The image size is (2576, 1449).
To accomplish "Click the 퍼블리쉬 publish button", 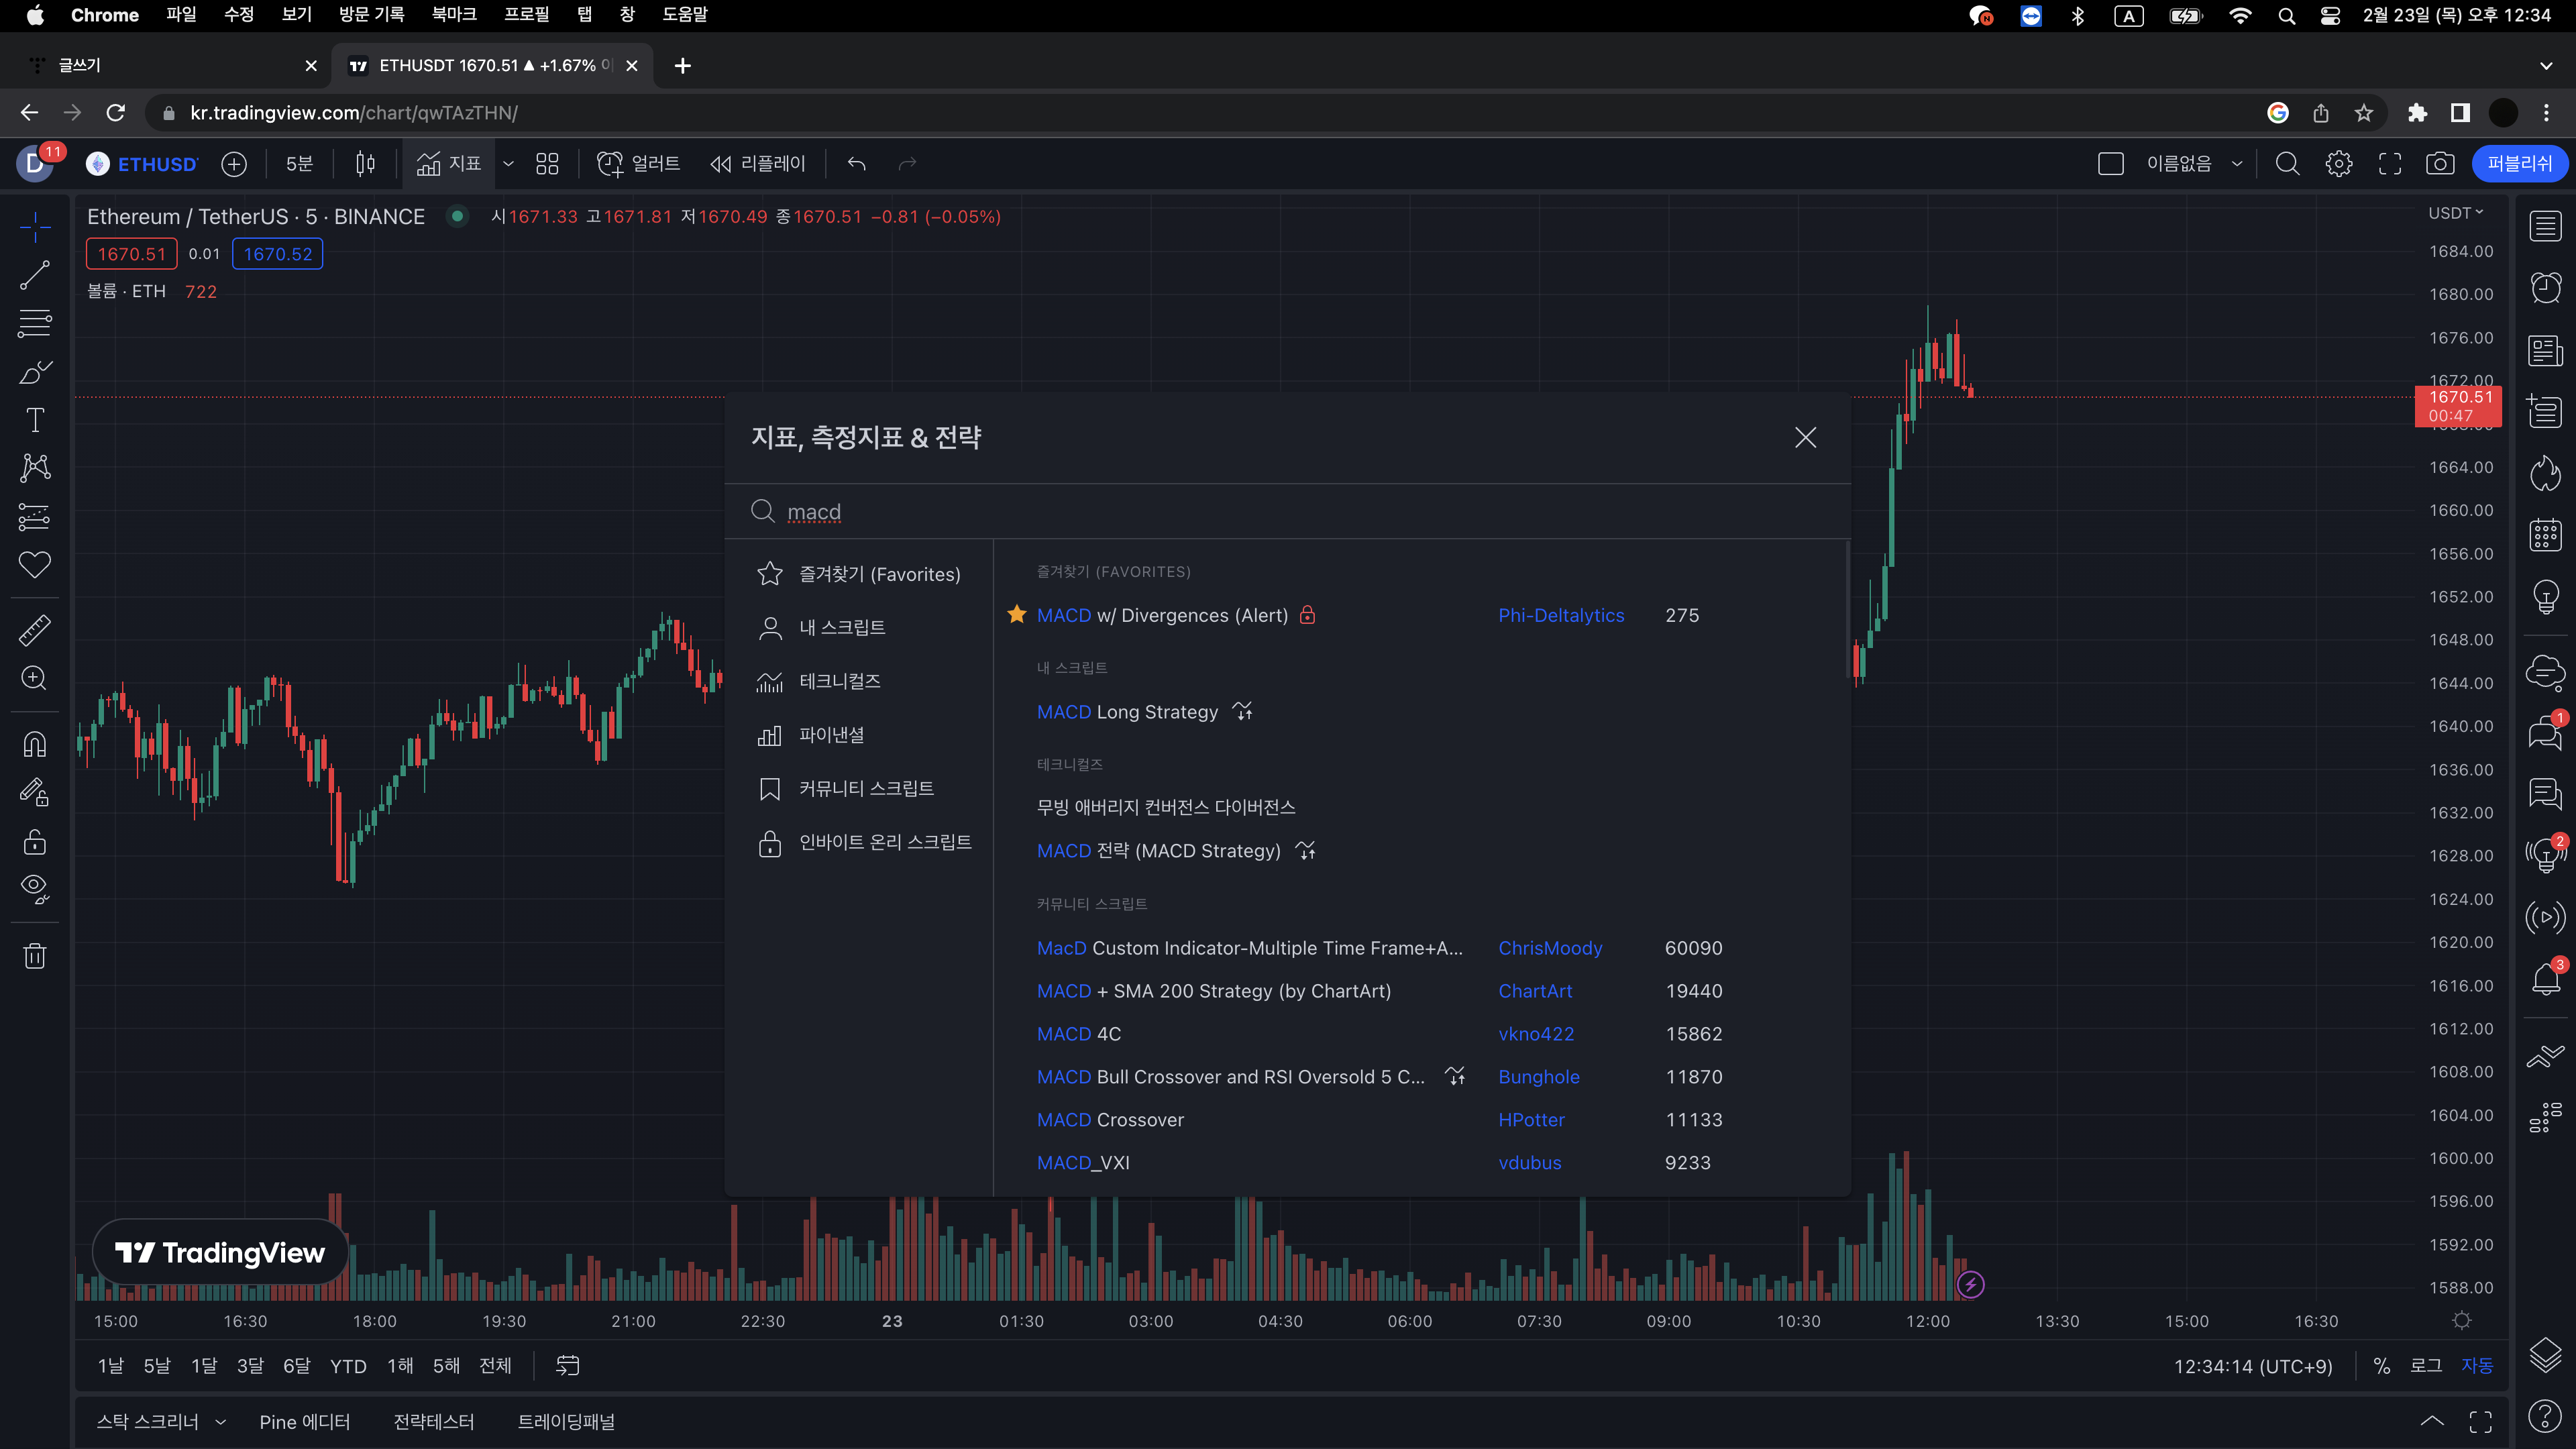I will click(x=2518, y=164).
